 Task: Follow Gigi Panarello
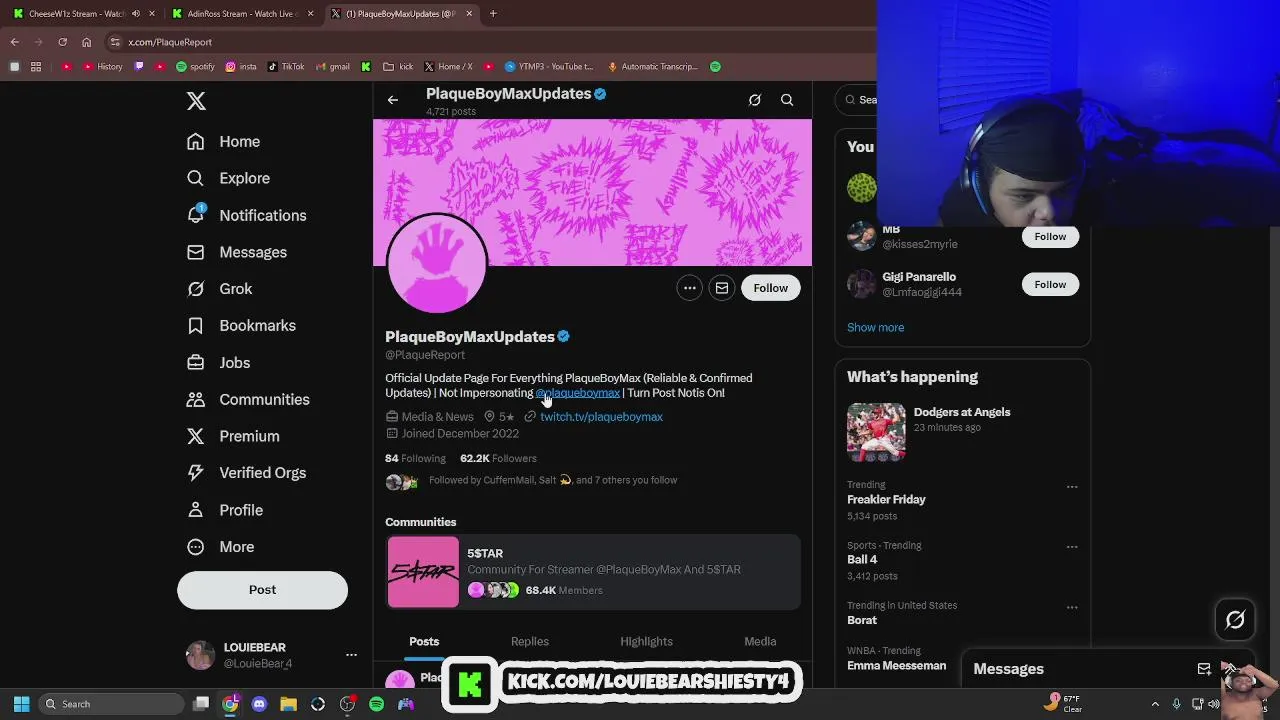click(1050, 285)
